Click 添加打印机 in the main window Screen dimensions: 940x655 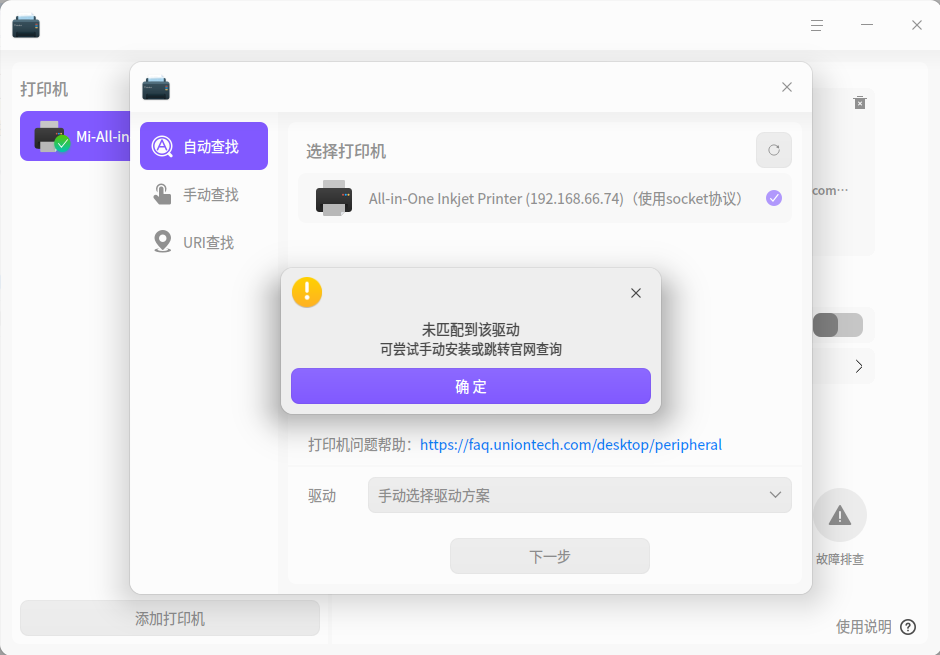click(x=170, y=618)
